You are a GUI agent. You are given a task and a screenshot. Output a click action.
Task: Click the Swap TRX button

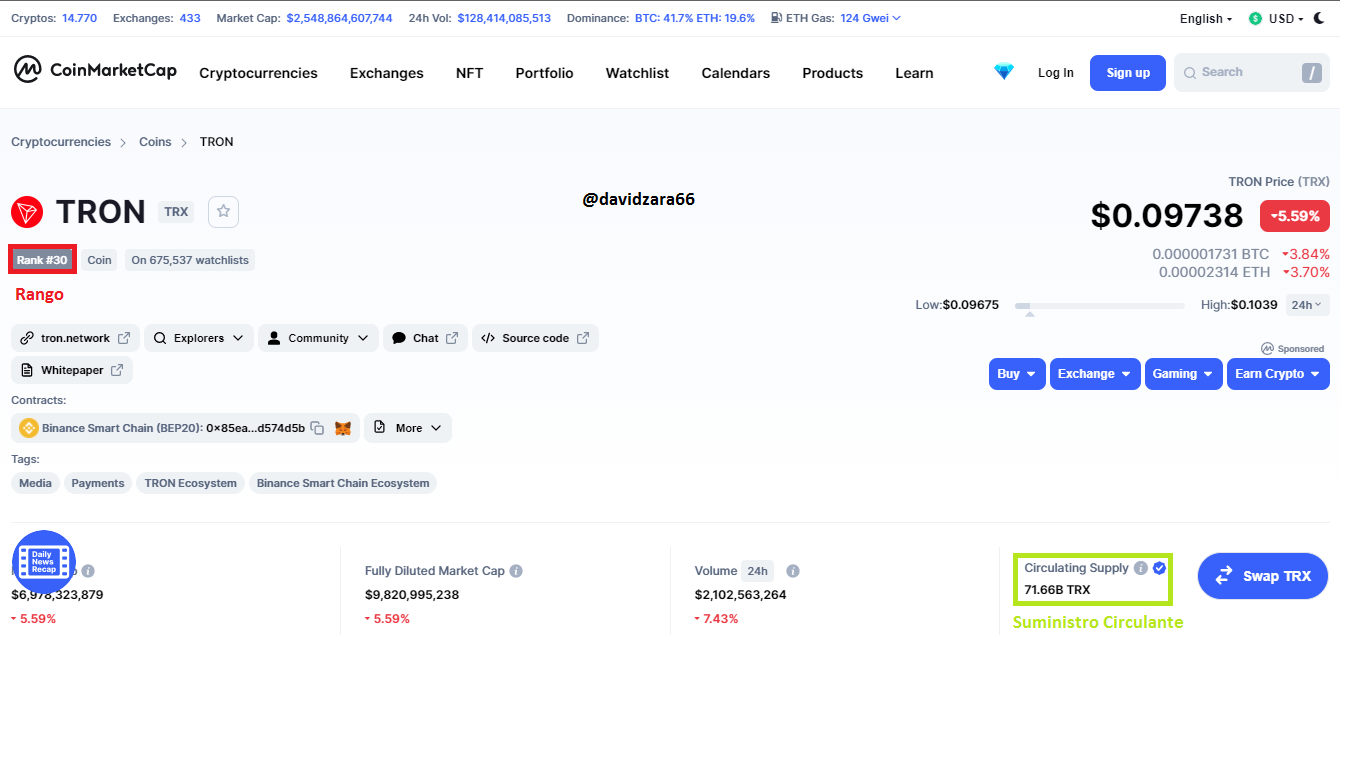coord(1262,576)
